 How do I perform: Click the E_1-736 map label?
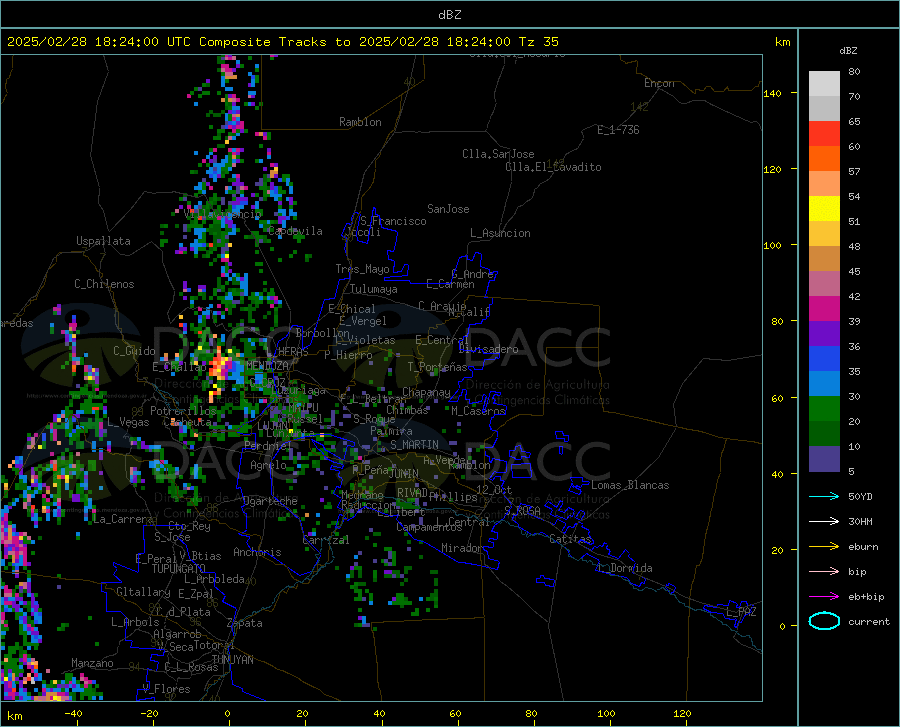click(618, 130)
